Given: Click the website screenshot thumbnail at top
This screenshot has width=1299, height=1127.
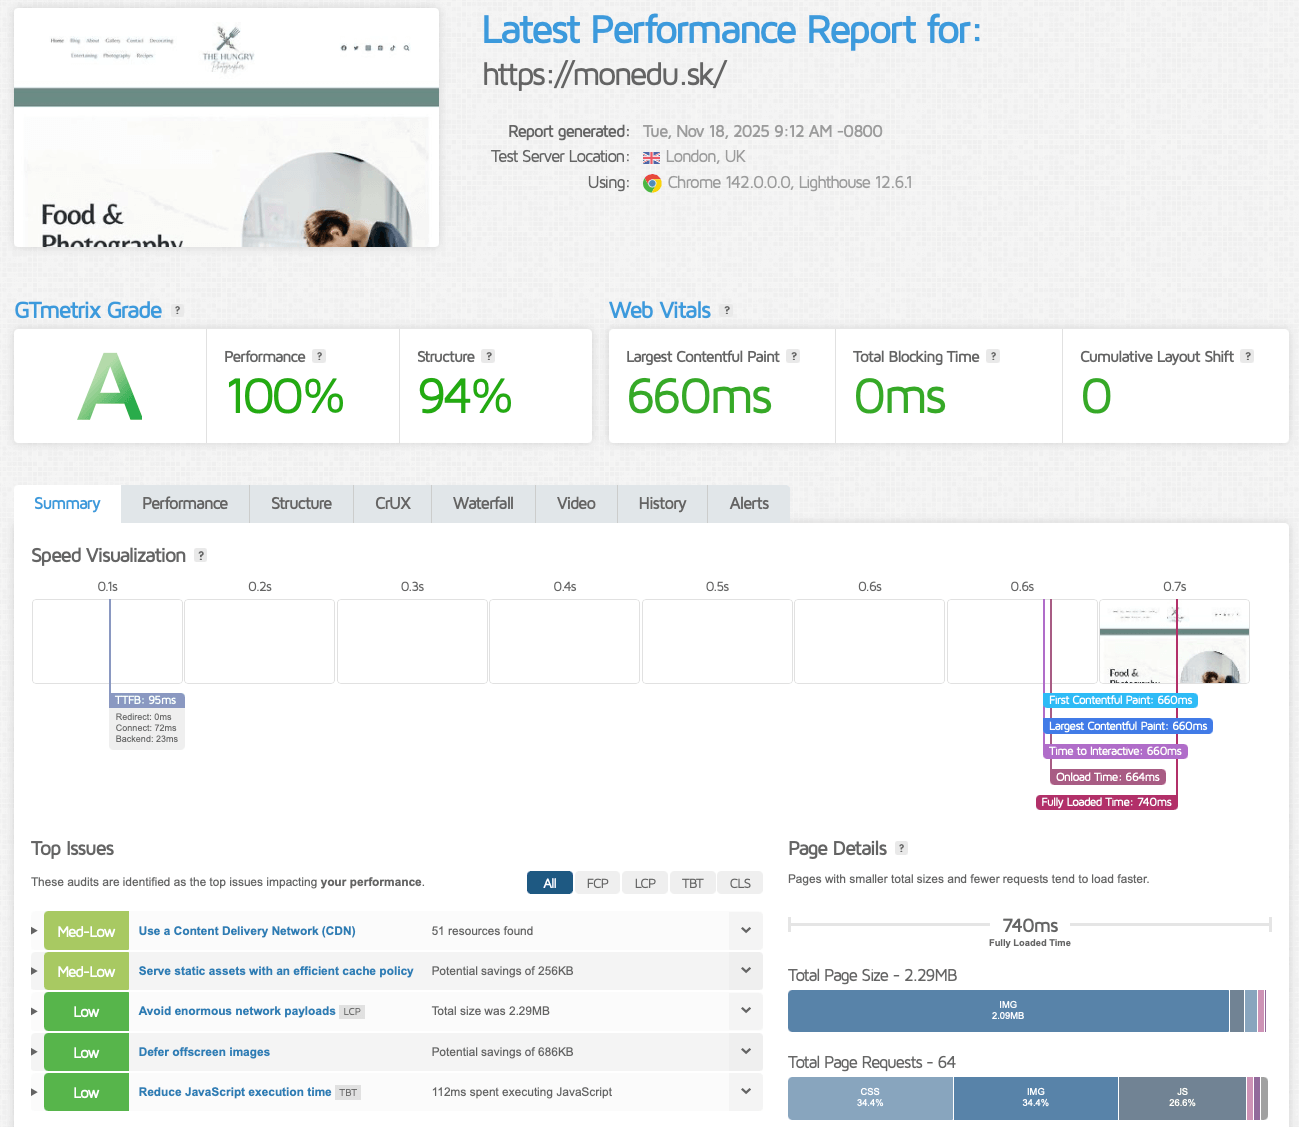Looking at the screenshot, I should (x=226, y=127).
